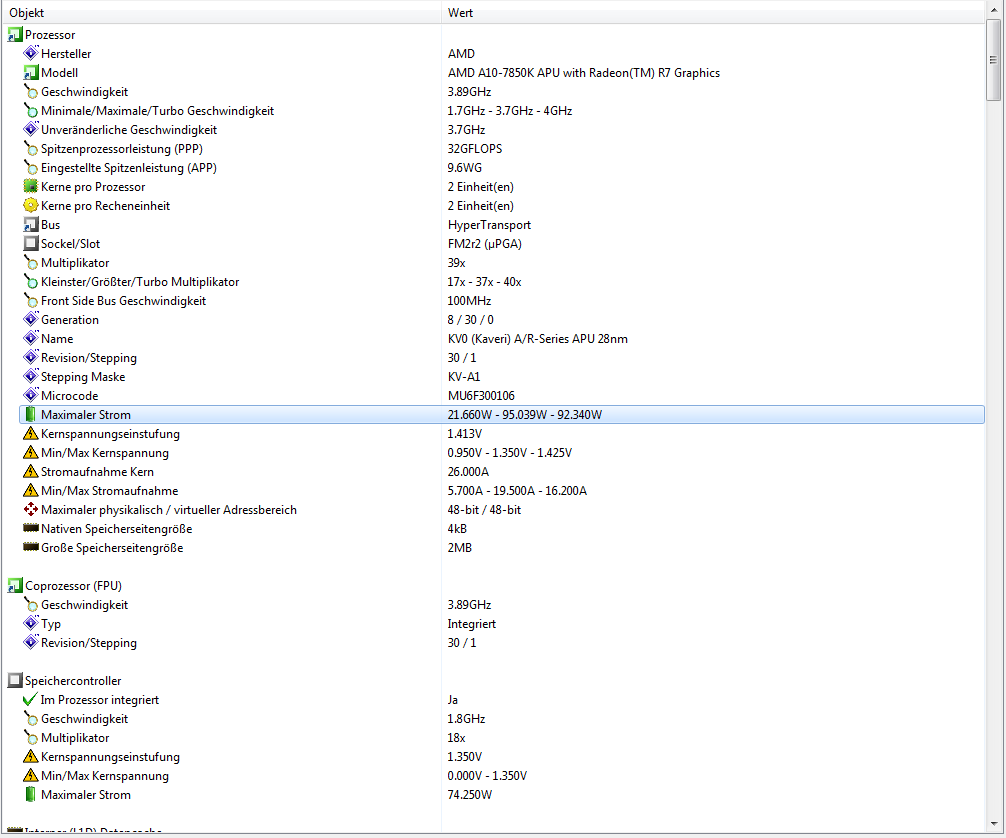
Task: Select Revision/Stepping under Prozessor
Action: coord(502,357)
